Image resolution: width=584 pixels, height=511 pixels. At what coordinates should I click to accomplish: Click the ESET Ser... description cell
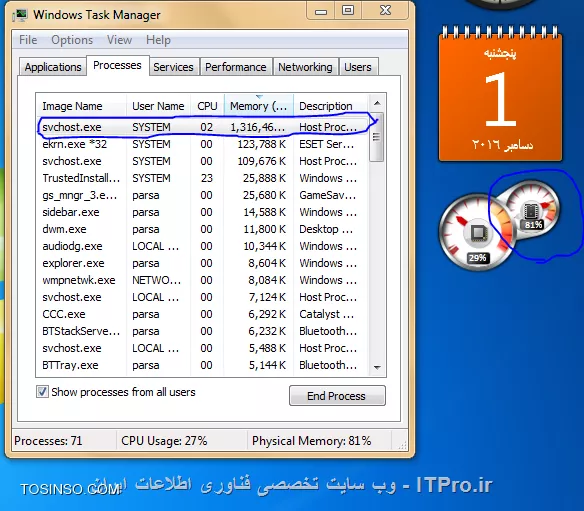pos(326,144)
